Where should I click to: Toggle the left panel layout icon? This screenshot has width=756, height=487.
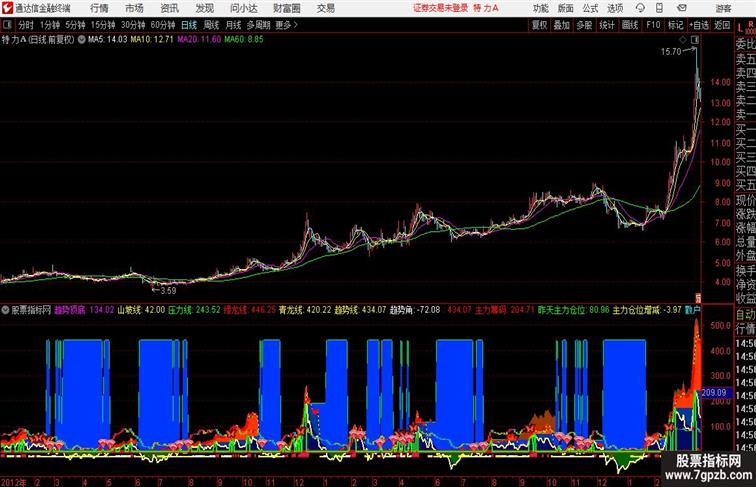pyautogui.click(x=7, y=25)
